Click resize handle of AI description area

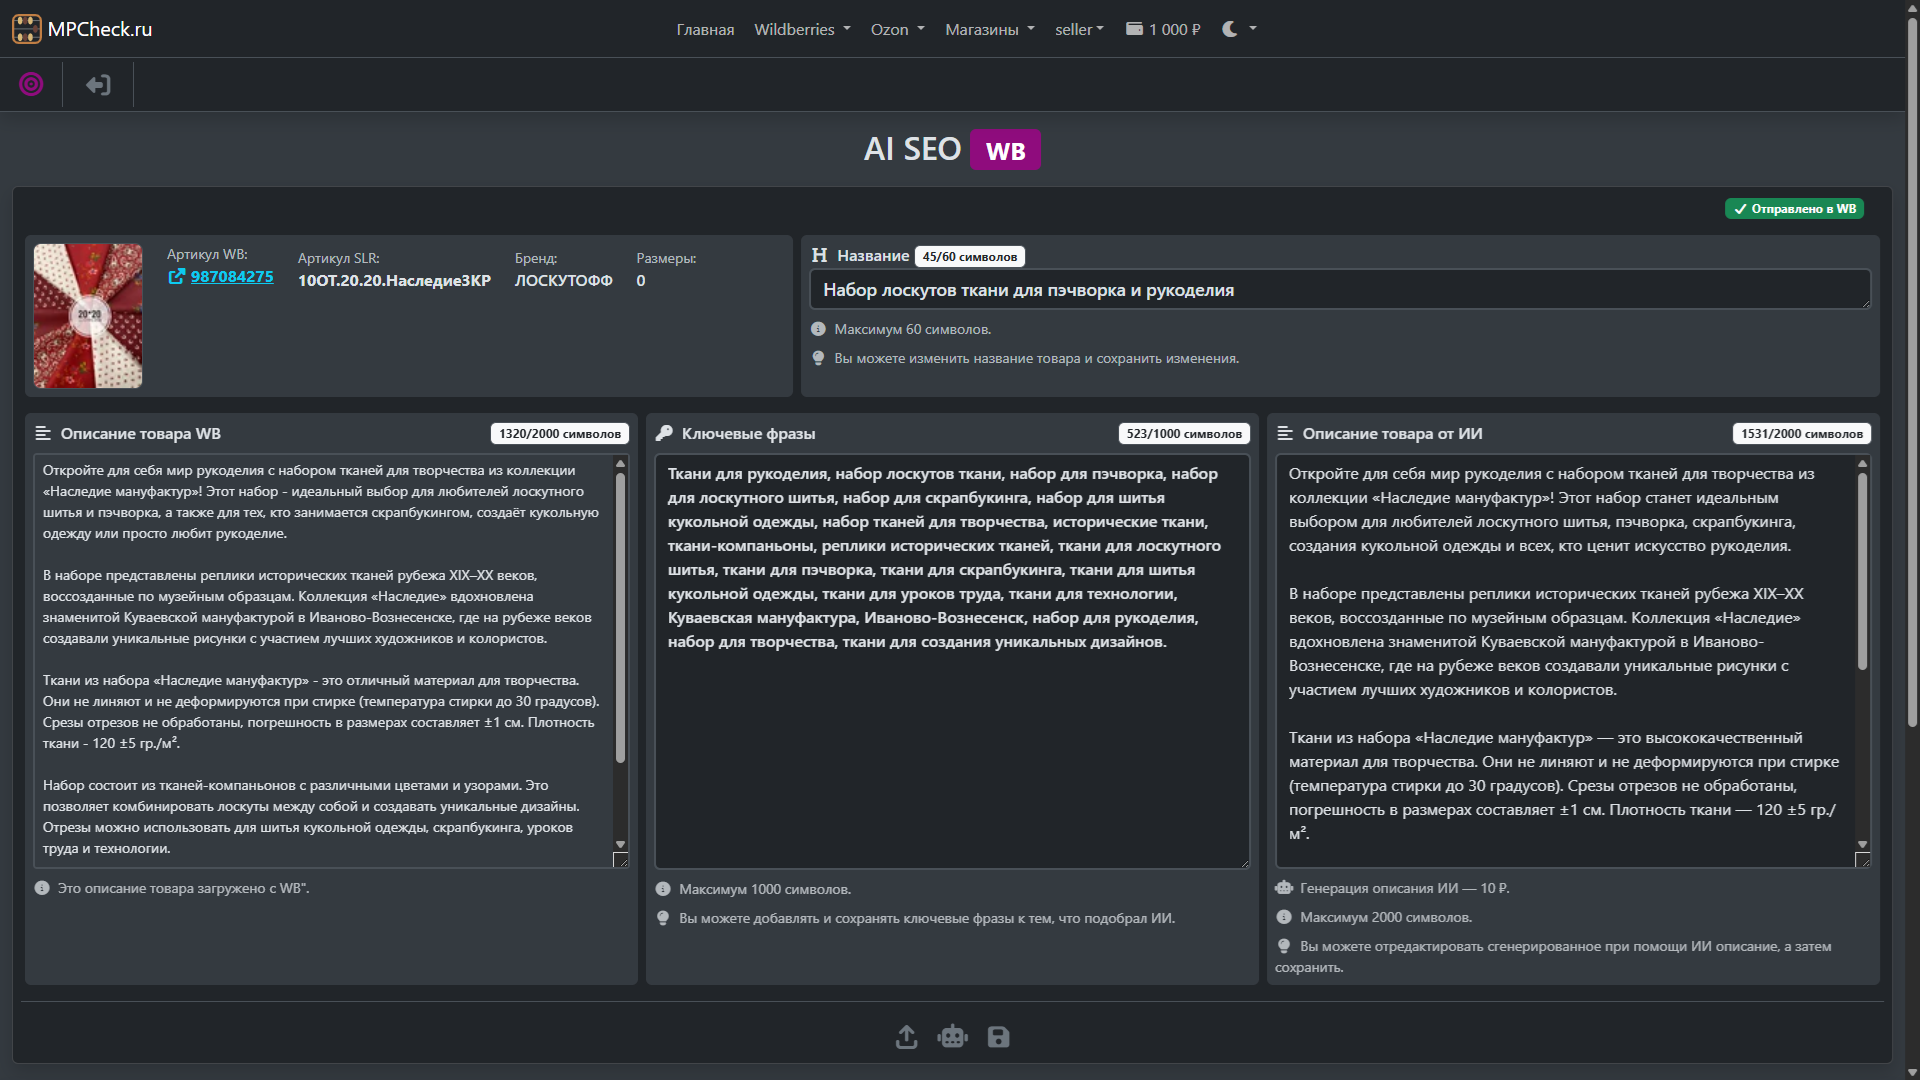click(x=1862, y=860)
